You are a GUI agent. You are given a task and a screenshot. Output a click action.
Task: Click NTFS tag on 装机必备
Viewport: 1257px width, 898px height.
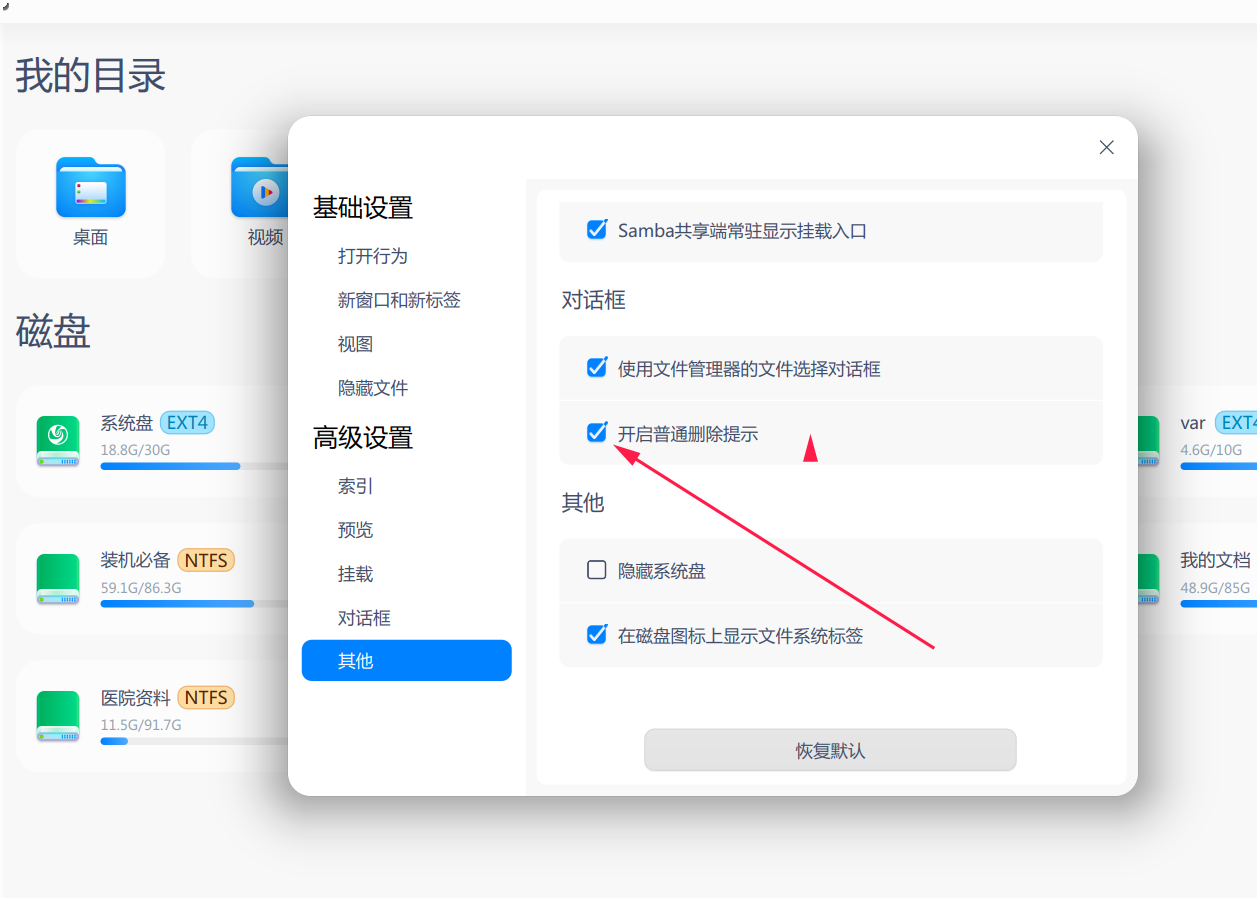click(x=206, y=560)
